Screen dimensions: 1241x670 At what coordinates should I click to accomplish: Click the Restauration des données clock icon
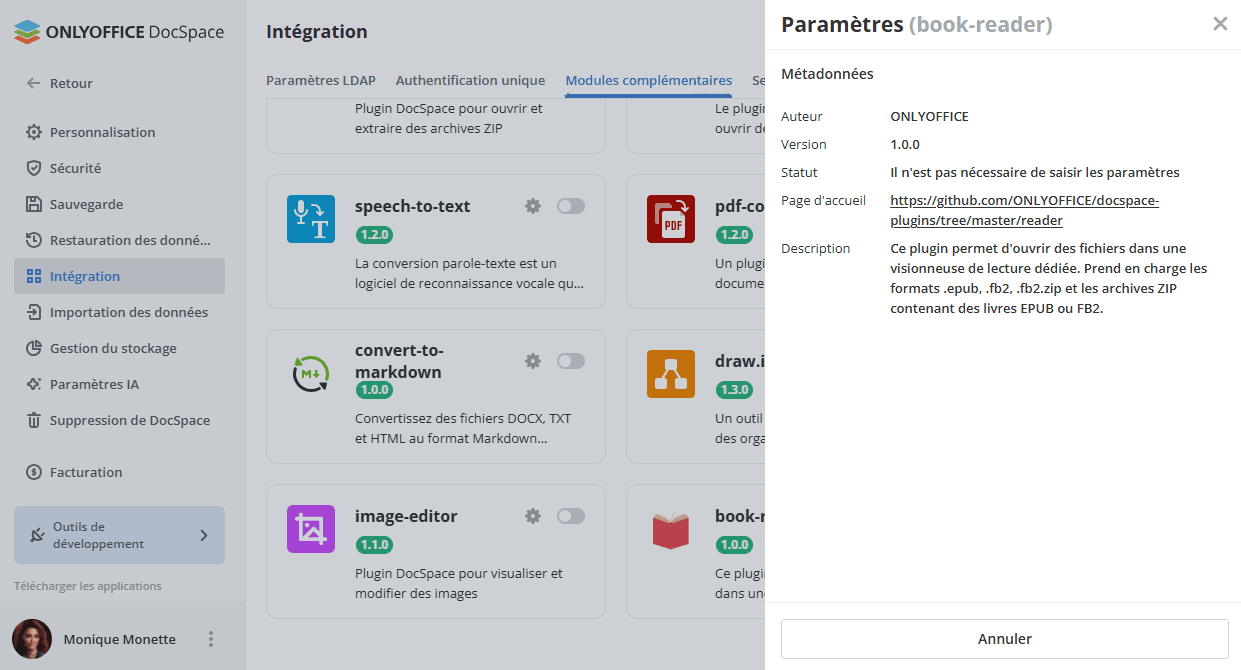click(34, 240)
